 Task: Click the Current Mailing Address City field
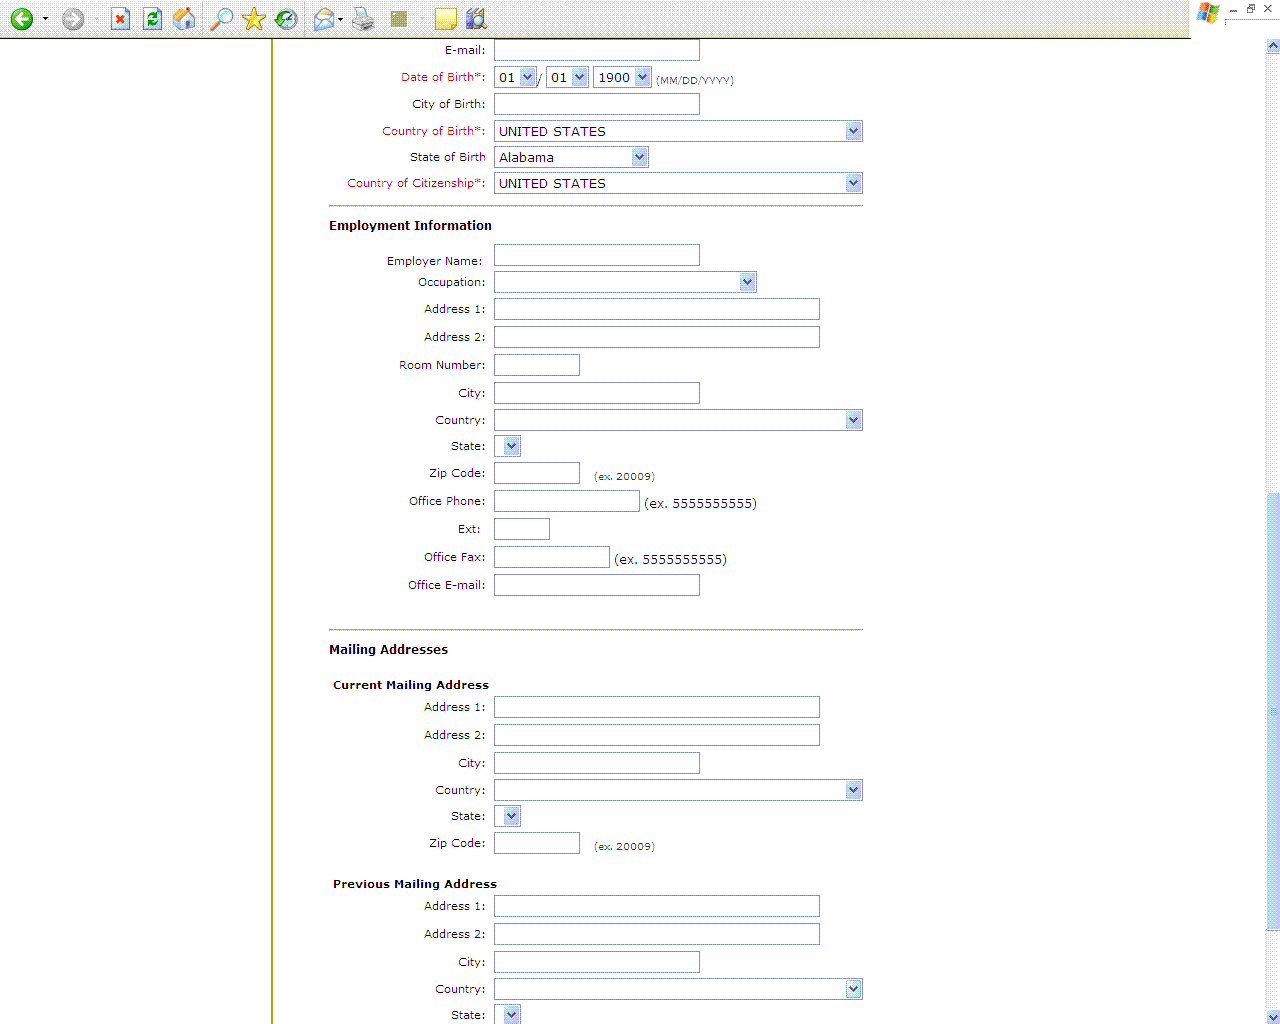click(x=597, y=763)
